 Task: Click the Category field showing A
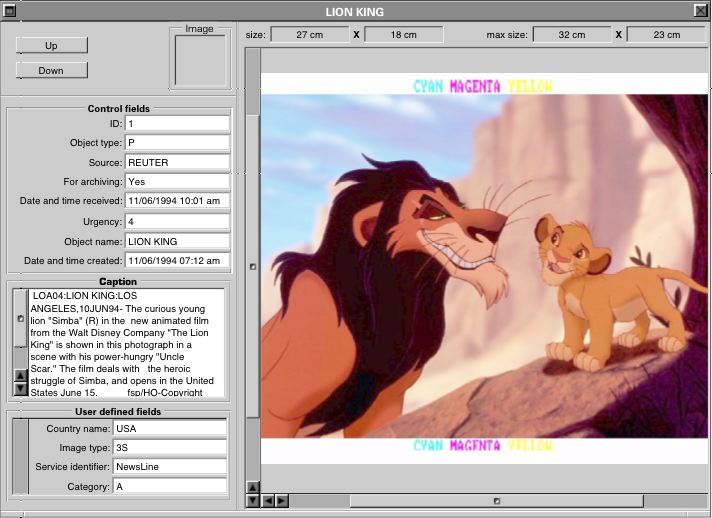click(169, 486)
